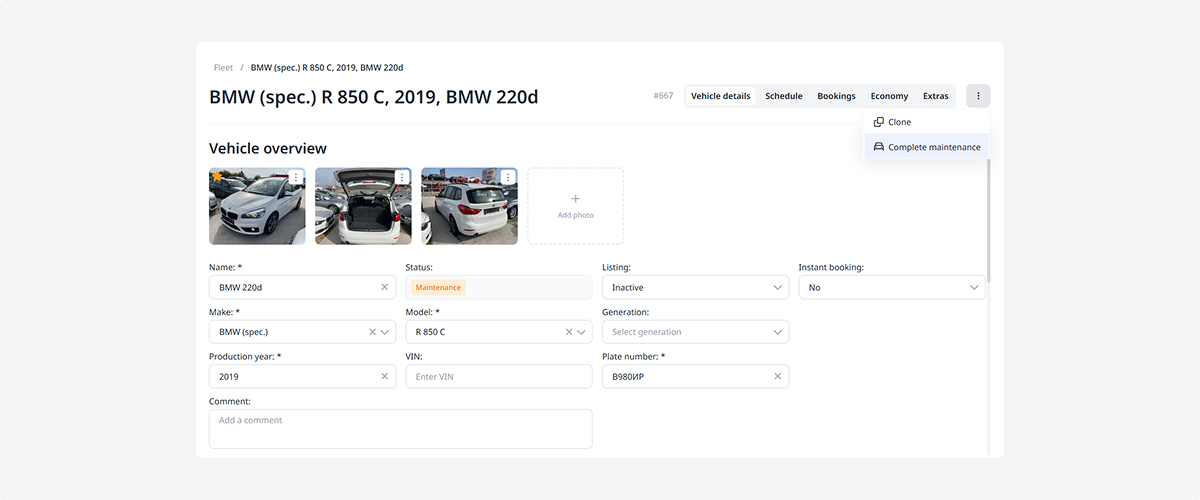Open the Instant booking dropdown
Image resolution: width=1200 pixels, height=500 pixels.
tap(891, 287)
